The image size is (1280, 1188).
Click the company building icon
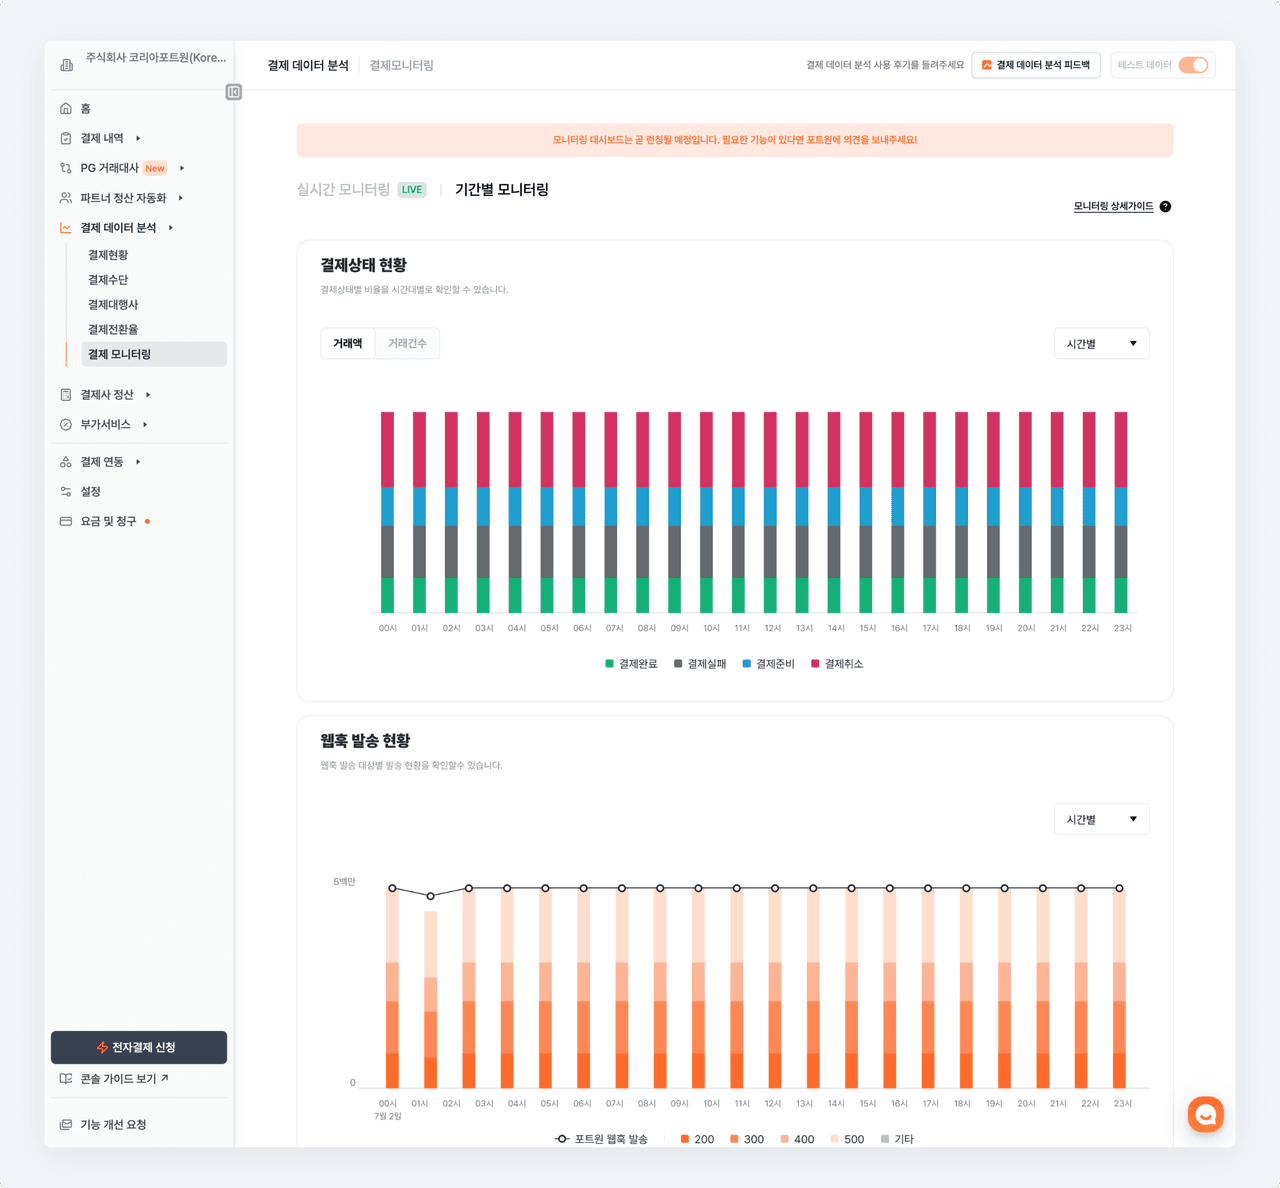(67, 65)
